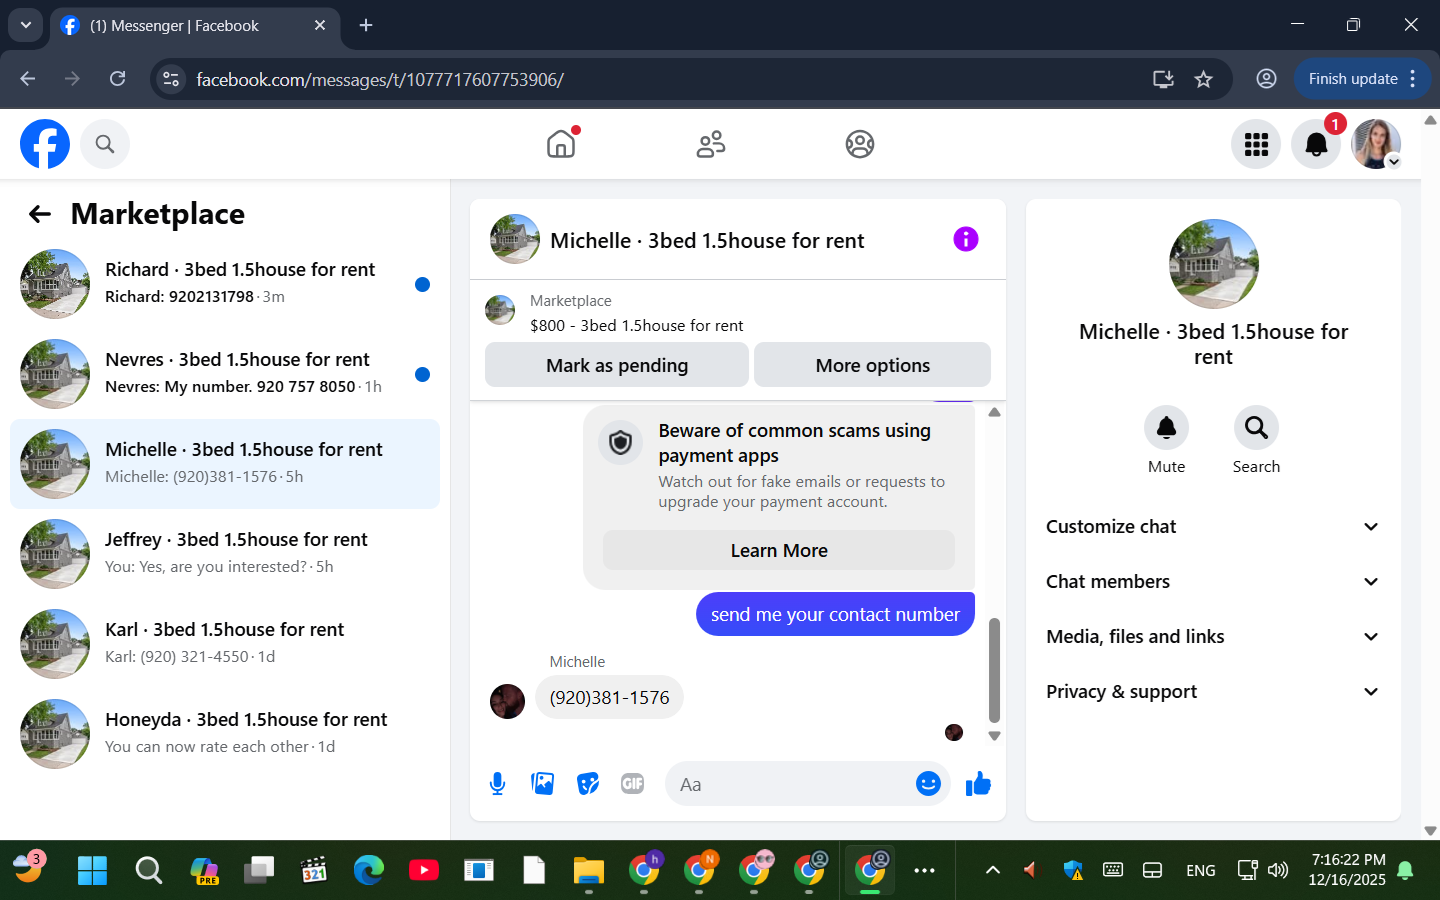The height and width of the screenshot is (900, 1440).
Task: Bookmark this page with the star
Action: point(1203,79)
